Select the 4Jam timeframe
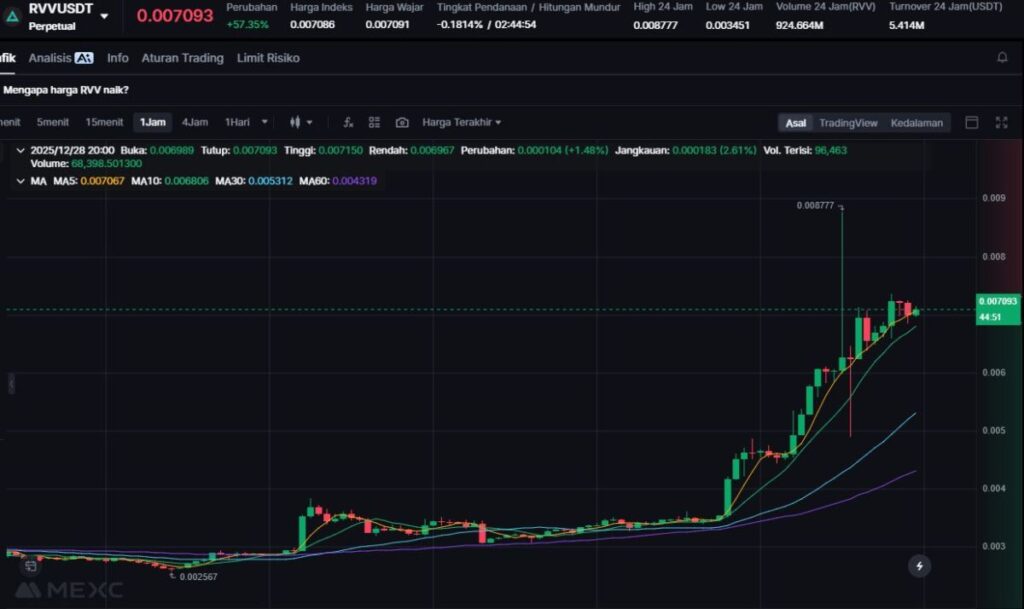Viewport: 1024px width, 609px height. coord(194,122)
